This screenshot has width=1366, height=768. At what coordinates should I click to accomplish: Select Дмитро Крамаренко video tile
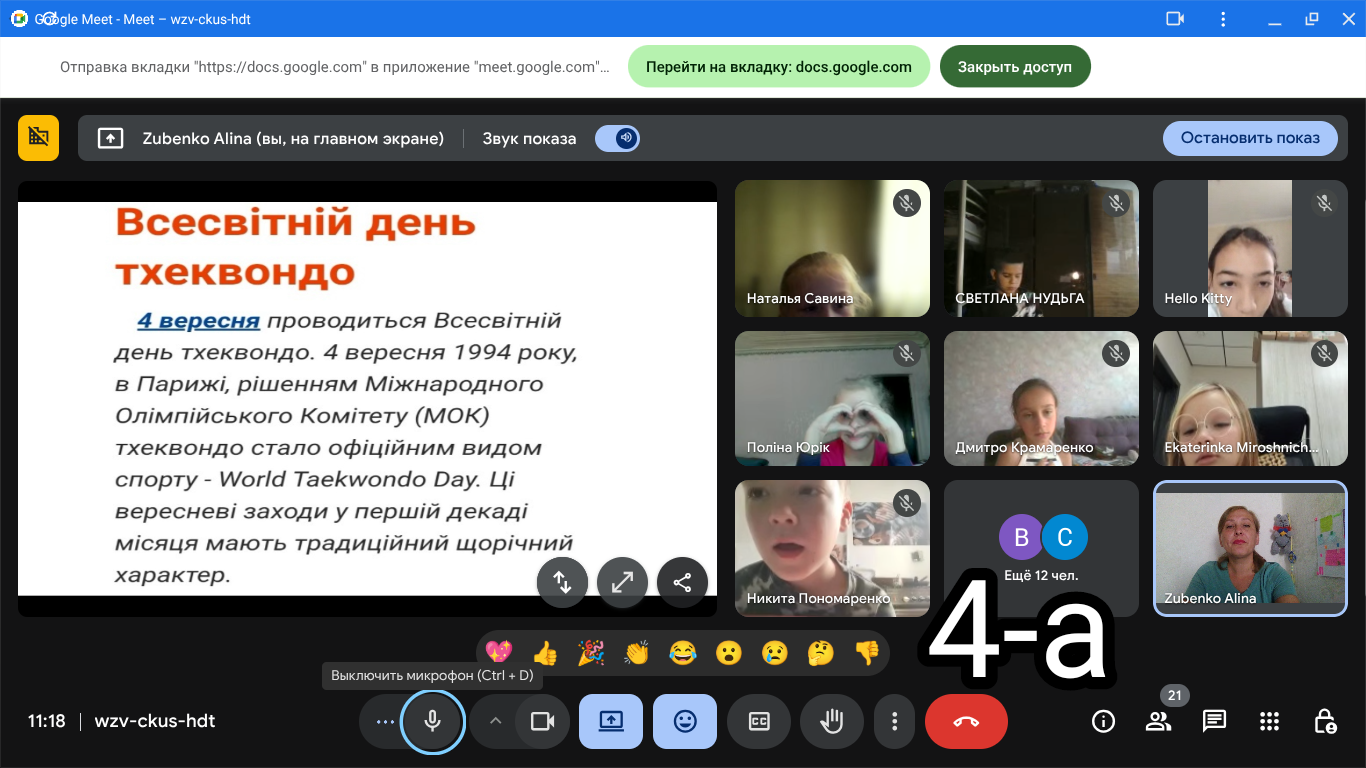pos(1041,398)
